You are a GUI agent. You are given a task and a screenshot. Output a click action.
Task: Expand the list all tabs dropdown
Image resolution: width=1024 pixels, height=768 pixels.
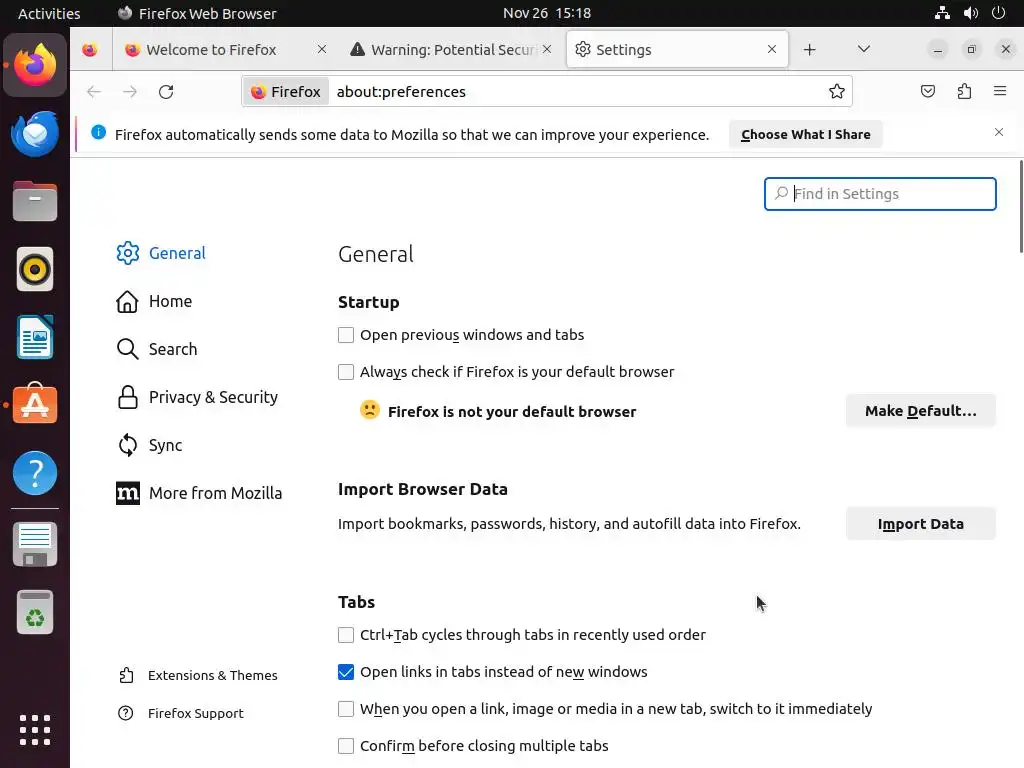[864, 49]
